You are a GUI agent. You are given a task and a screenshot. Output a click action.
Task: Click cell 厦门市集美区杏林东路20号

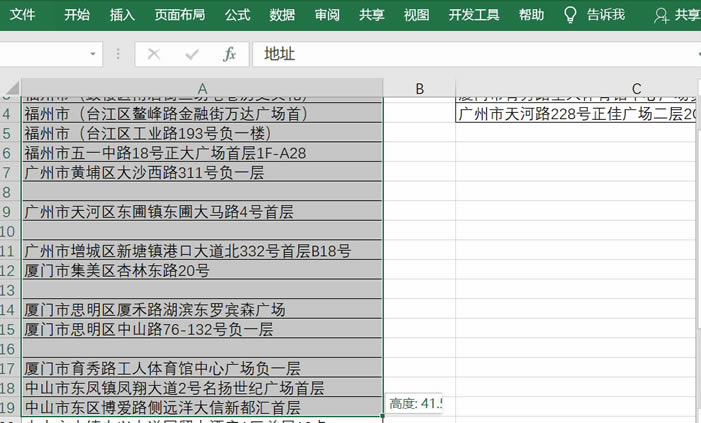(x=202, y=271)
